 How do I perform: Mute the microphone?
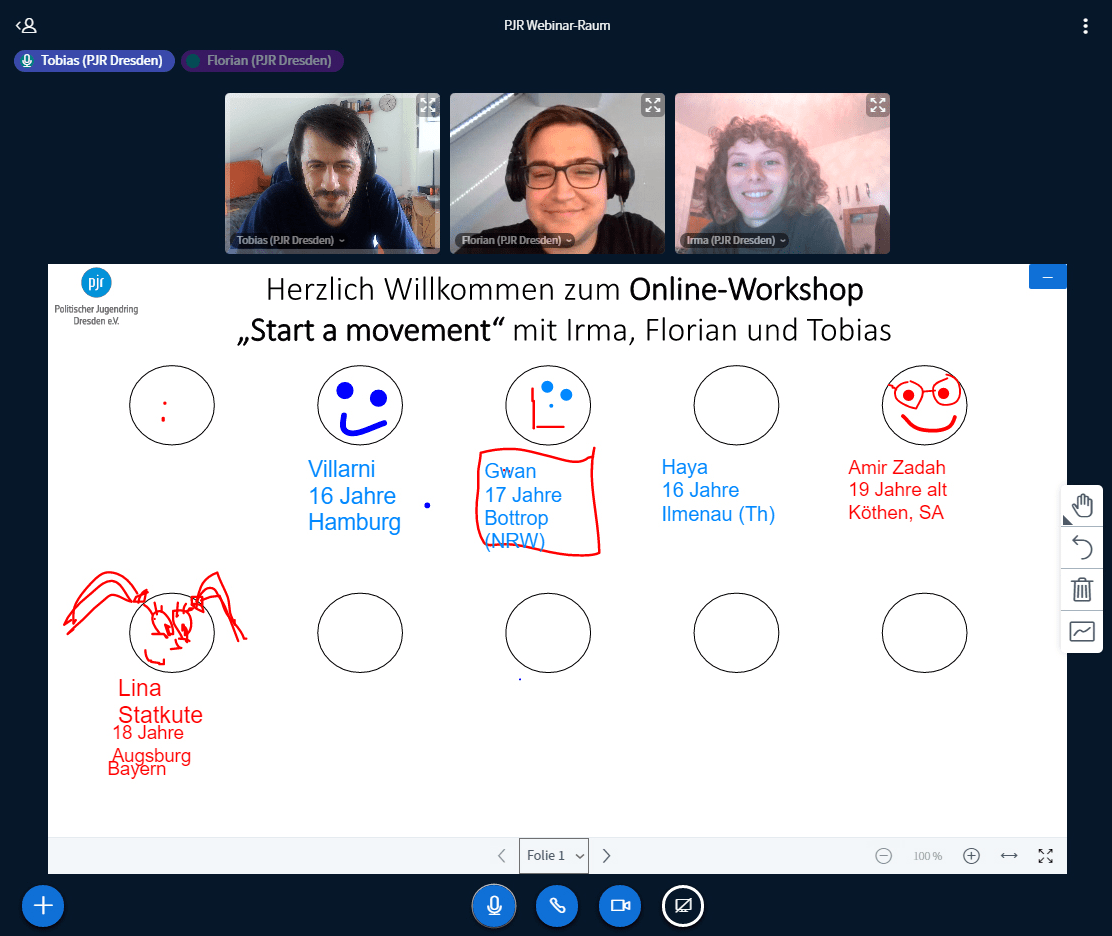click(494, 905)
